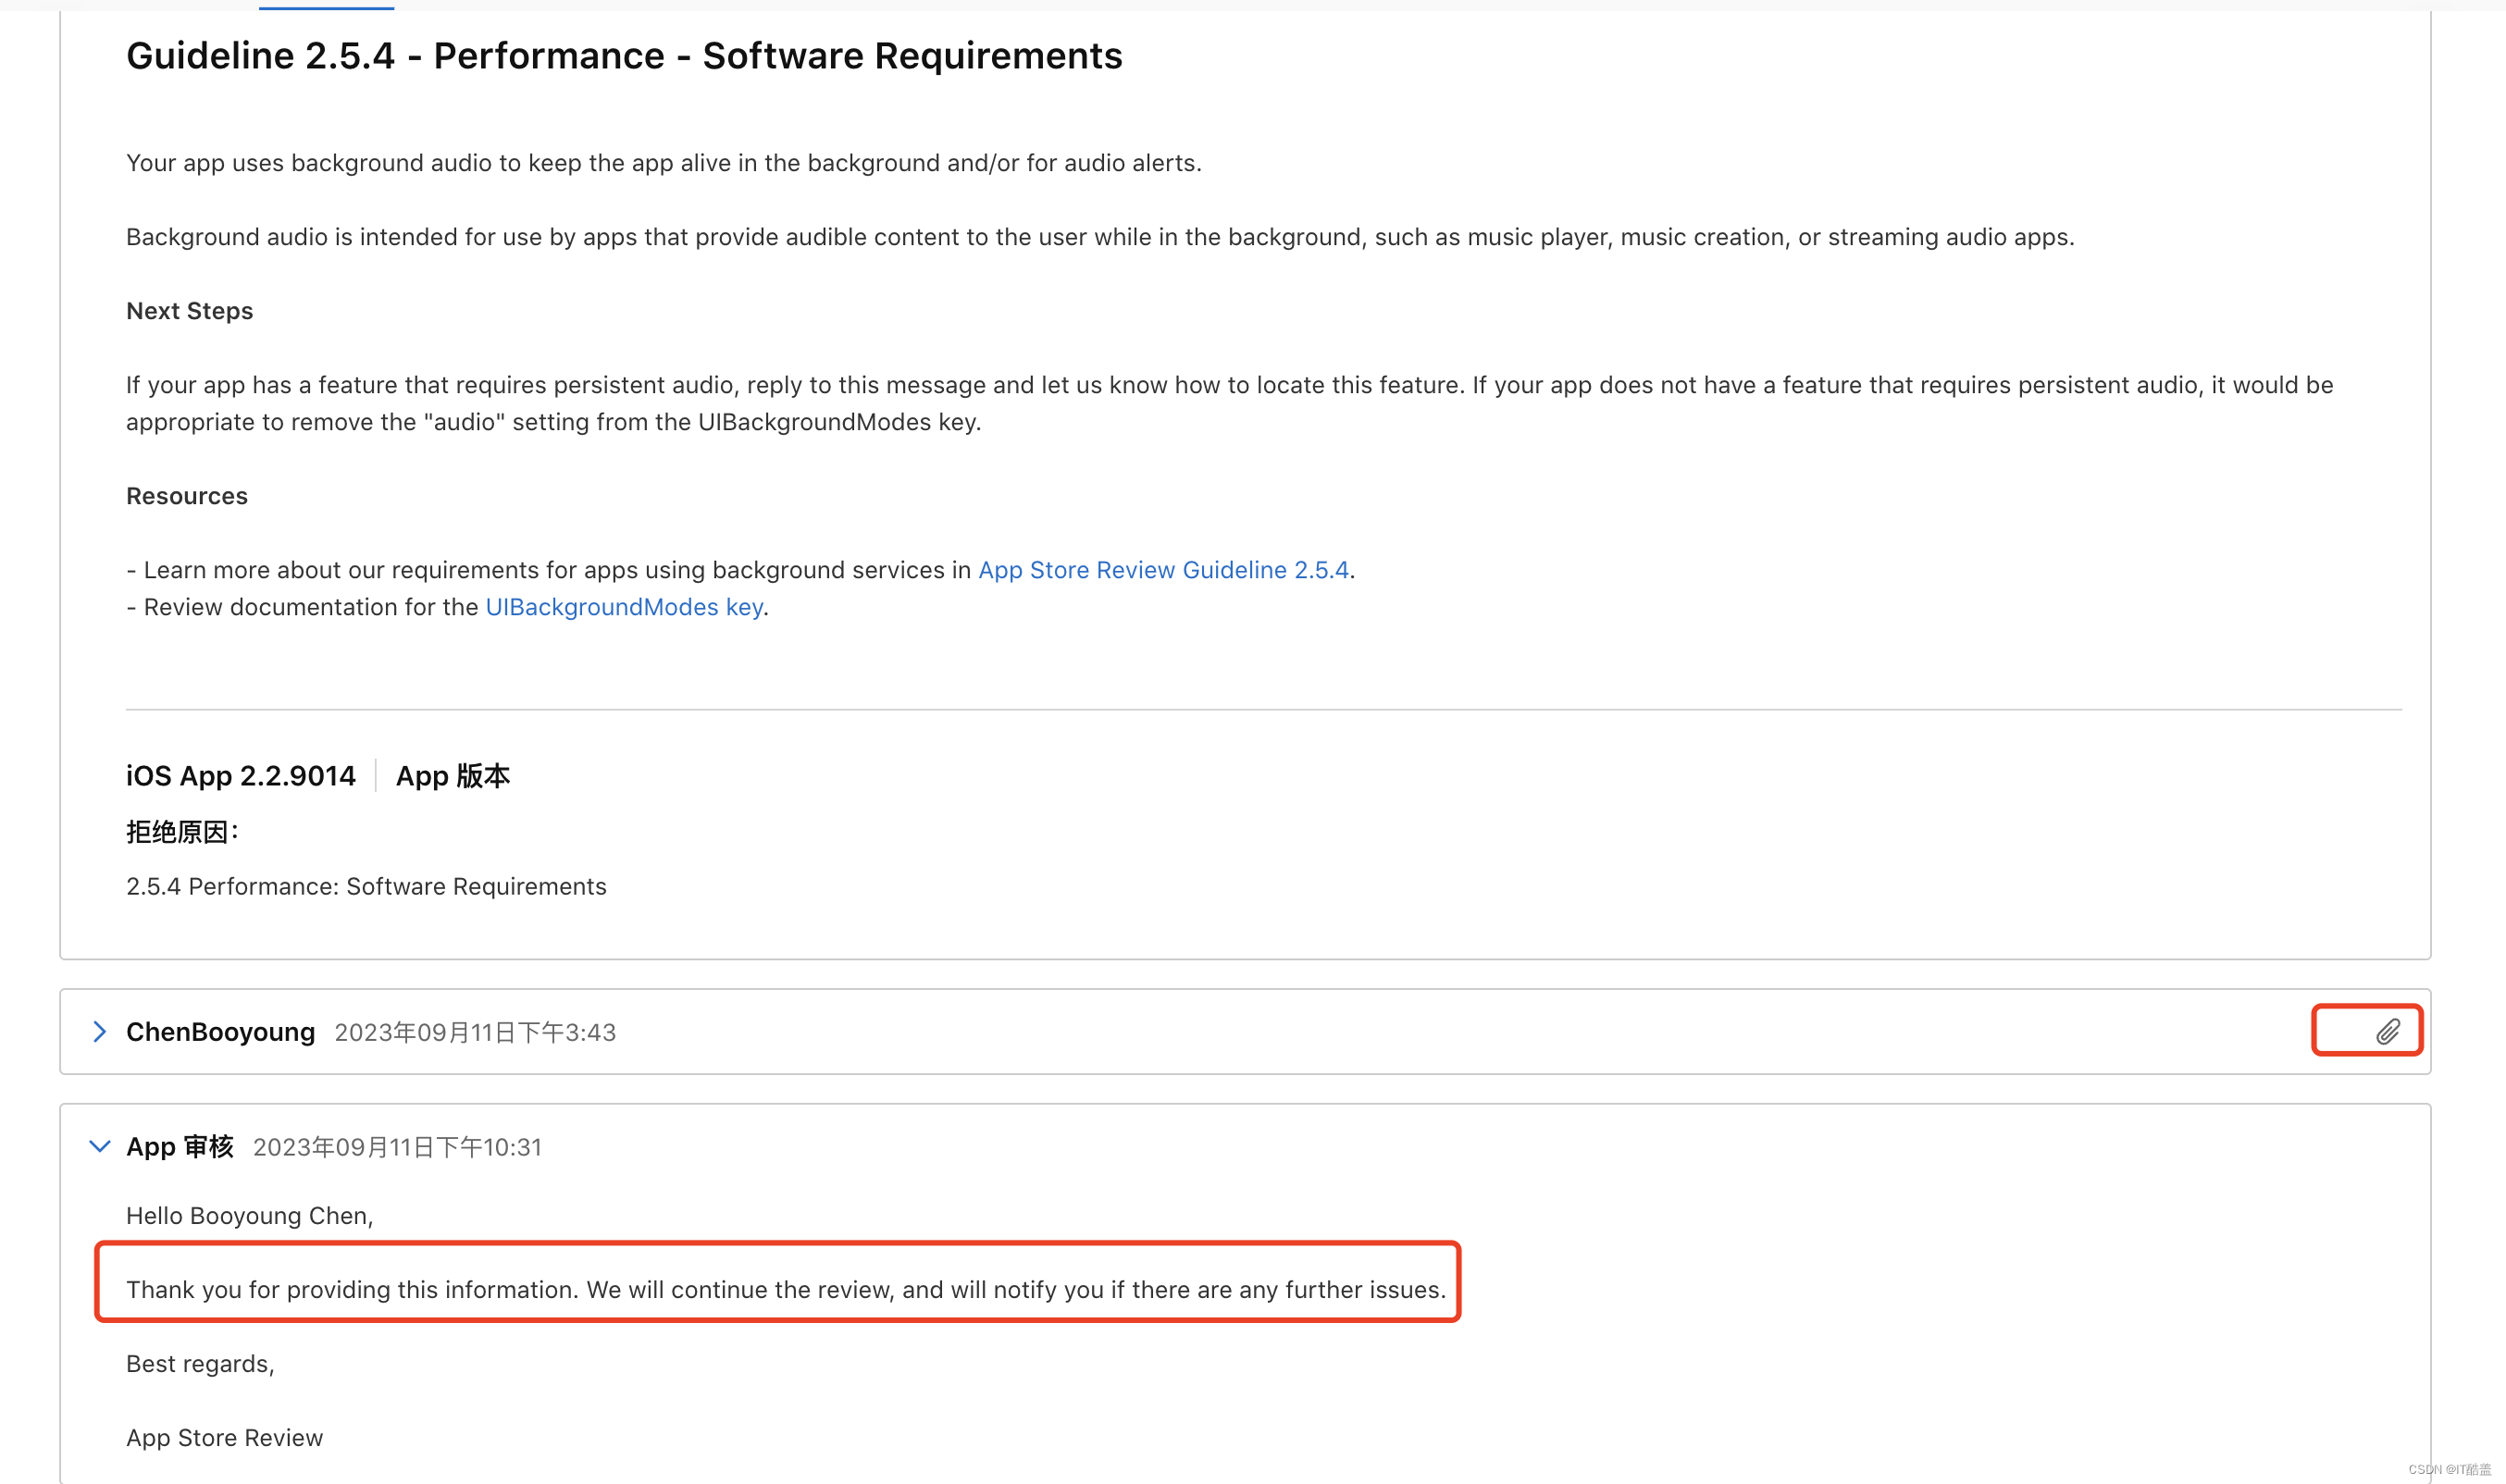Click the ChenBooyoung sender name
This screenshot has width=2506, height=1484.
tap(220, 1032)
